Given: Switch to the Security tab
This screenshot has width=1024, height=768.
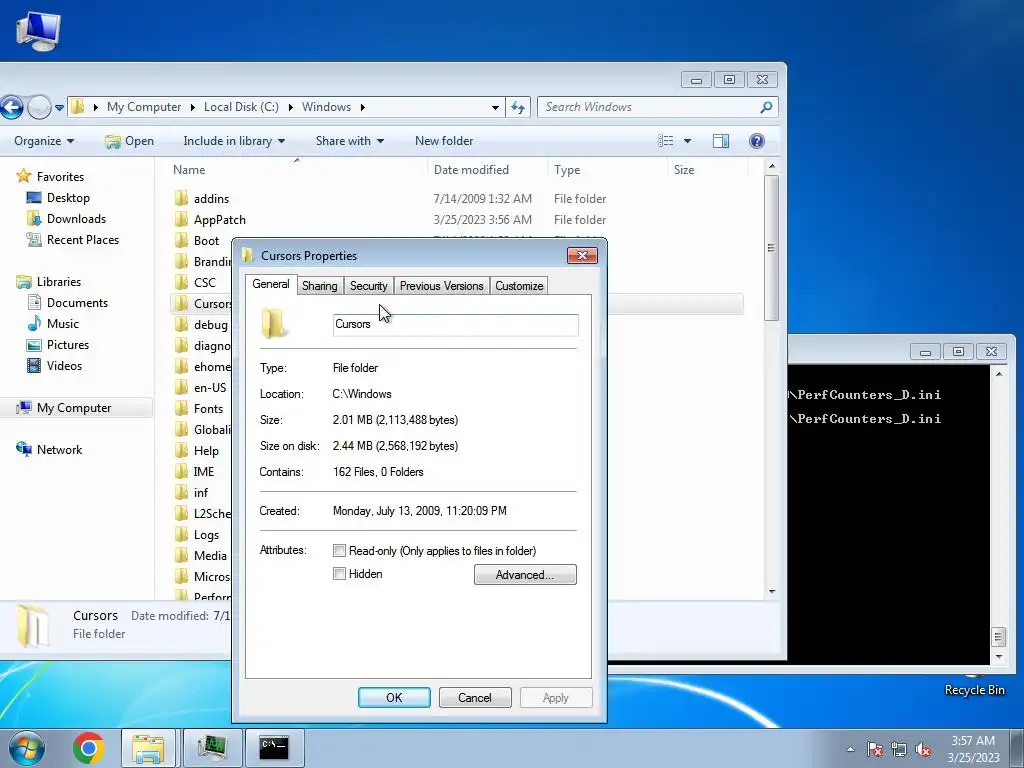Looking at the screenshot, I should [x=368, y=286].
